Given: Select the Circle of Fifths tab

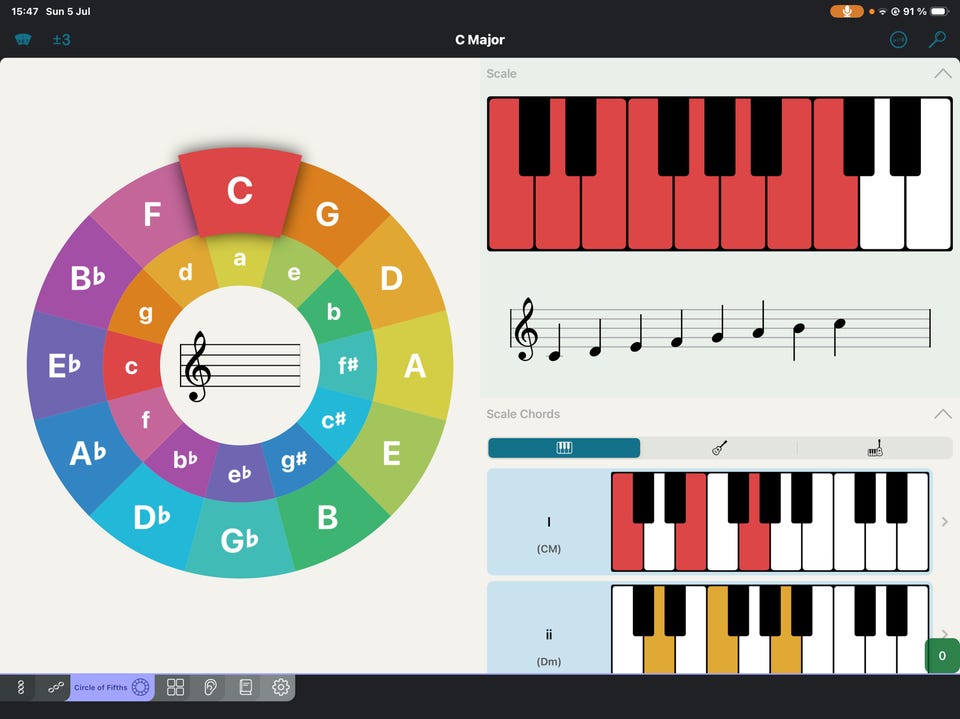Looking at the screenshot, I should [112, 687].
